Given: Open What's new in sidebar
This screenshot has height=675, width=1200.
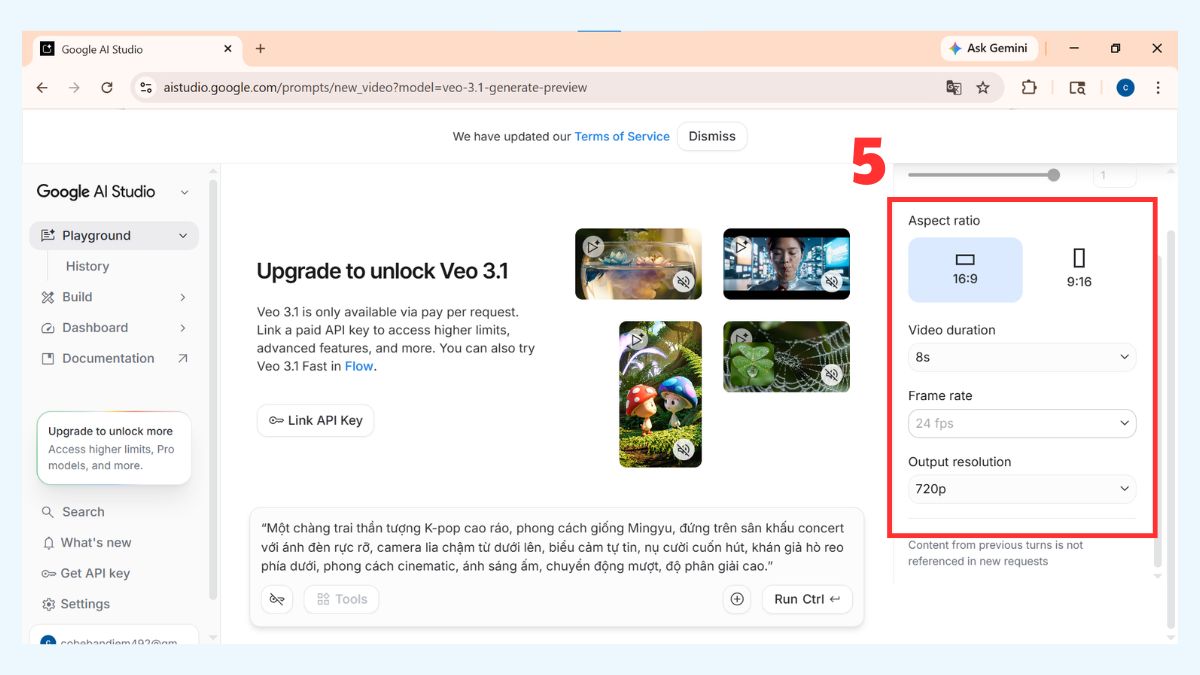Looking at the screenshot, I should pos(86,543).
